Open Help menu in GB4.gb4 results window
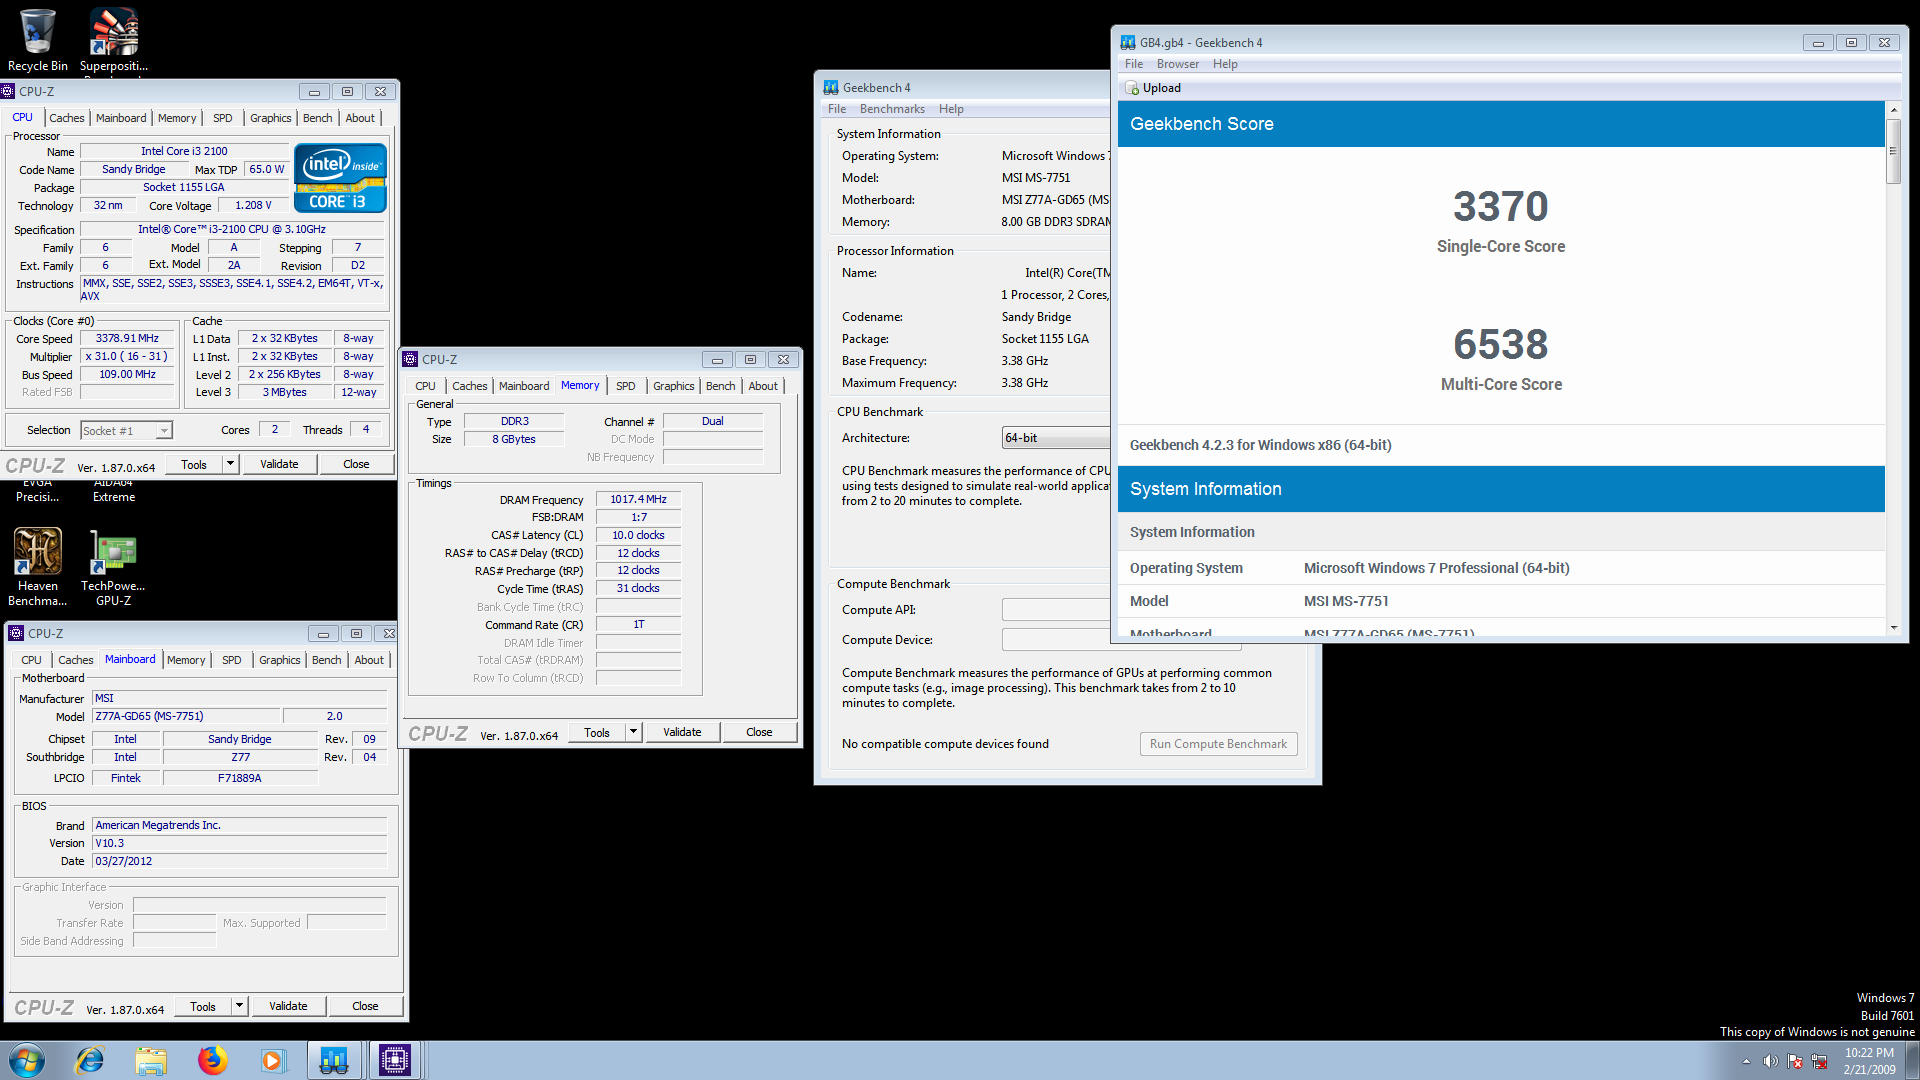Image resolution: width=1920 pixels, height=1080 pixels. (1225, 64)
